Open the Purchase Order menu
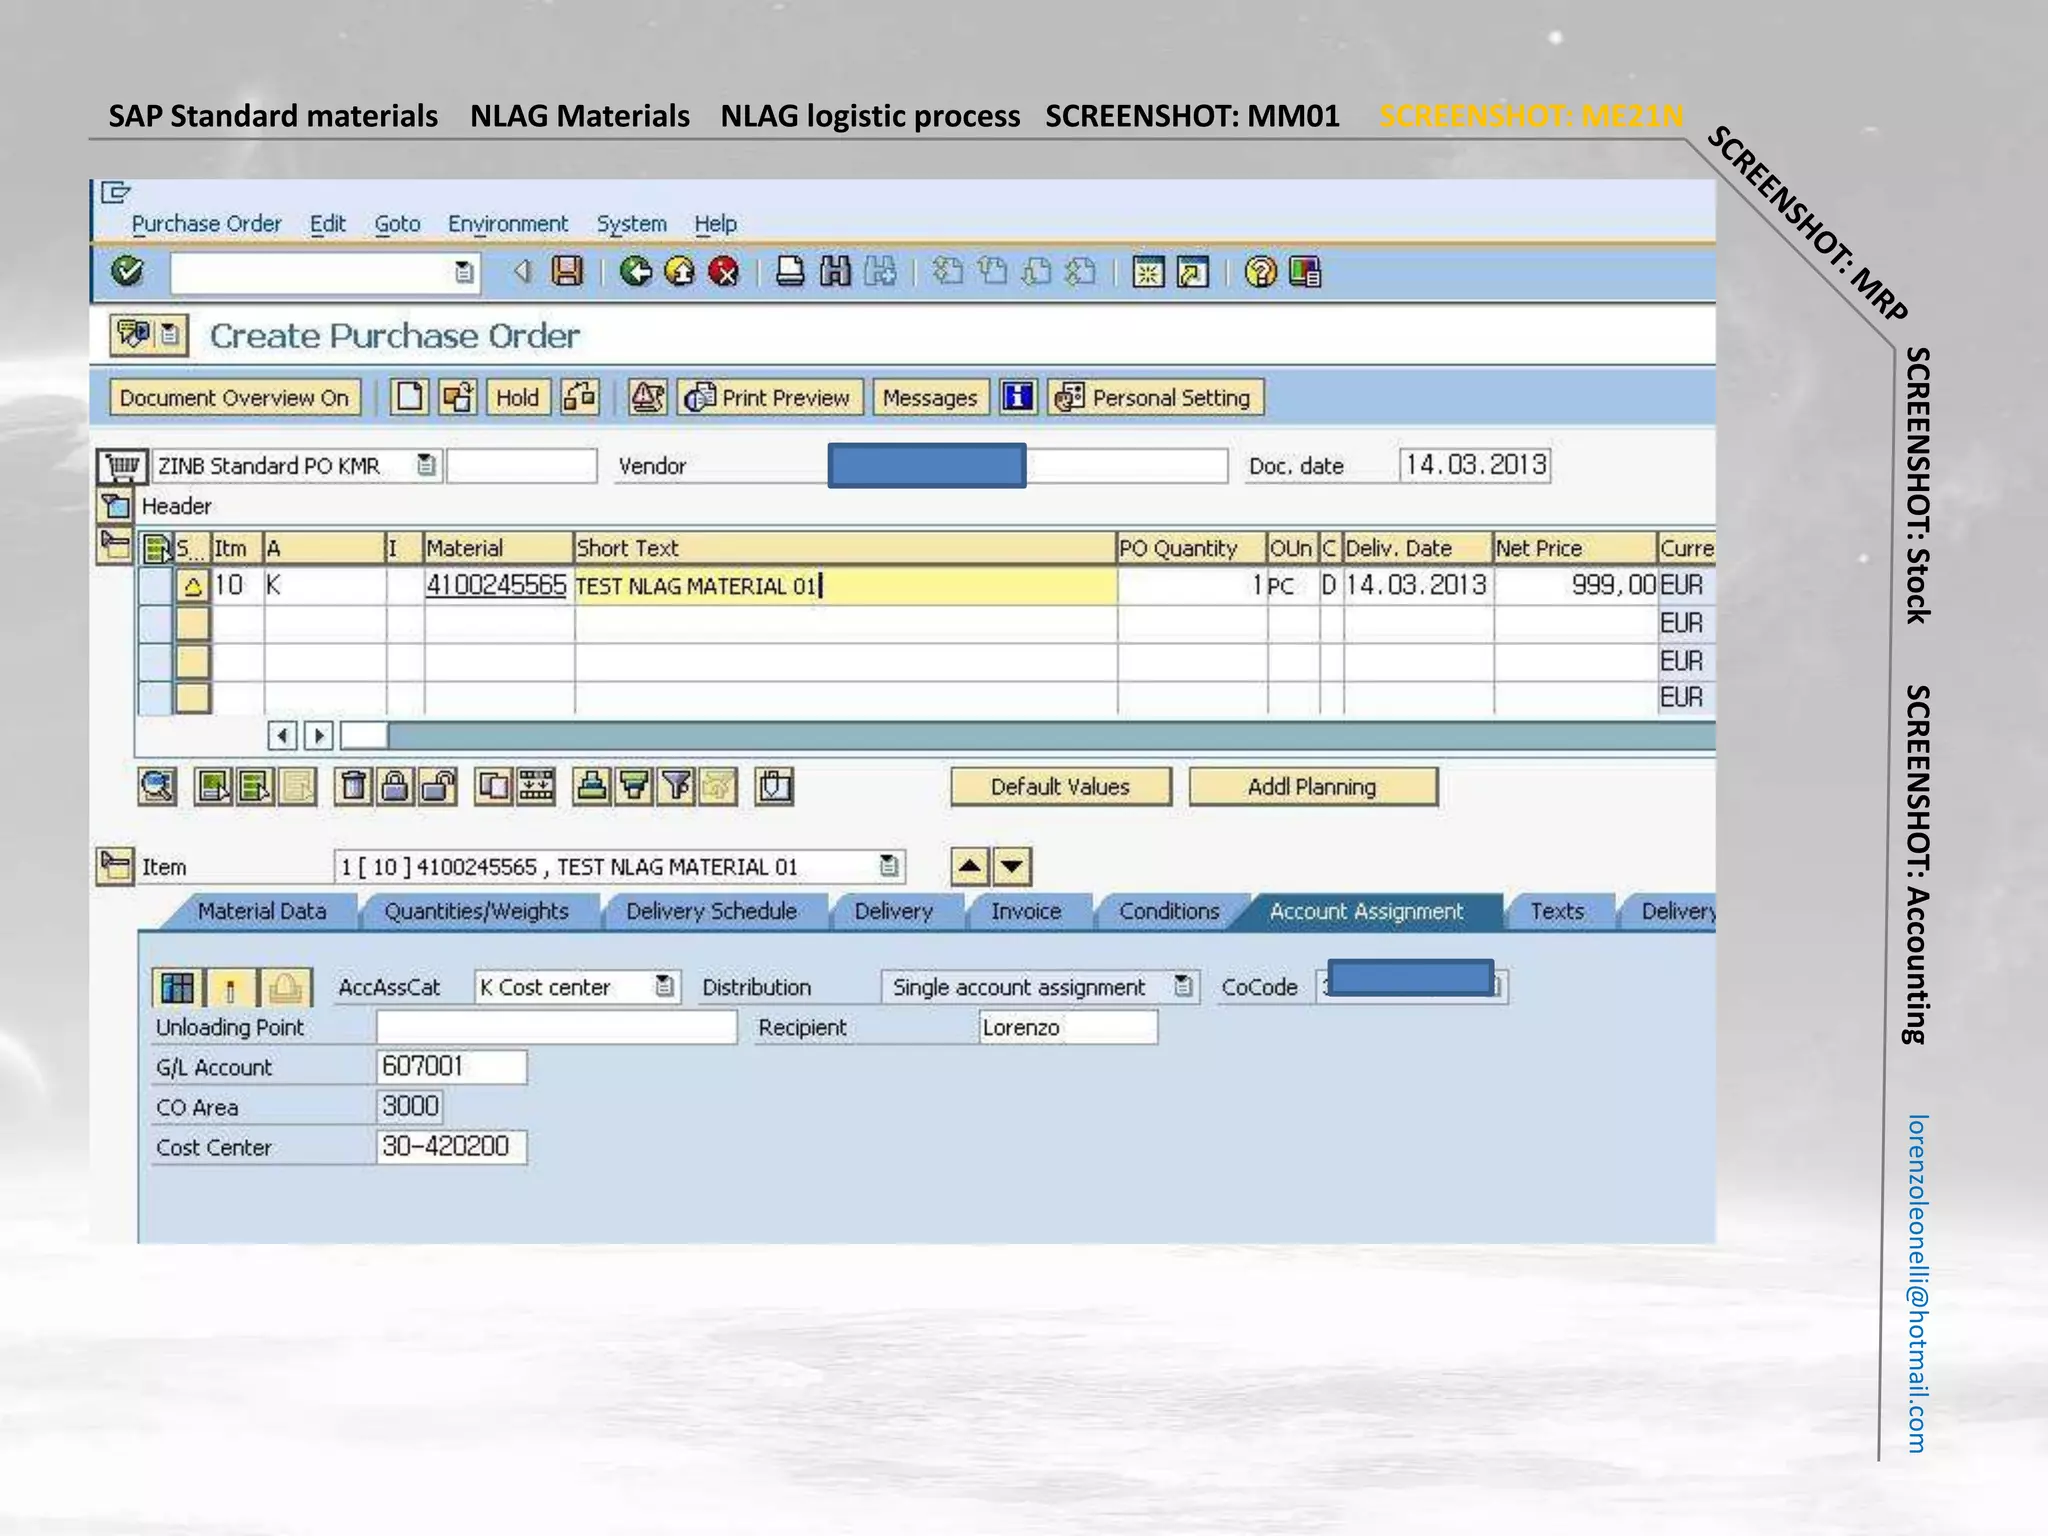Screen dimensions: 2048x1536 click(x=206, y=224)
